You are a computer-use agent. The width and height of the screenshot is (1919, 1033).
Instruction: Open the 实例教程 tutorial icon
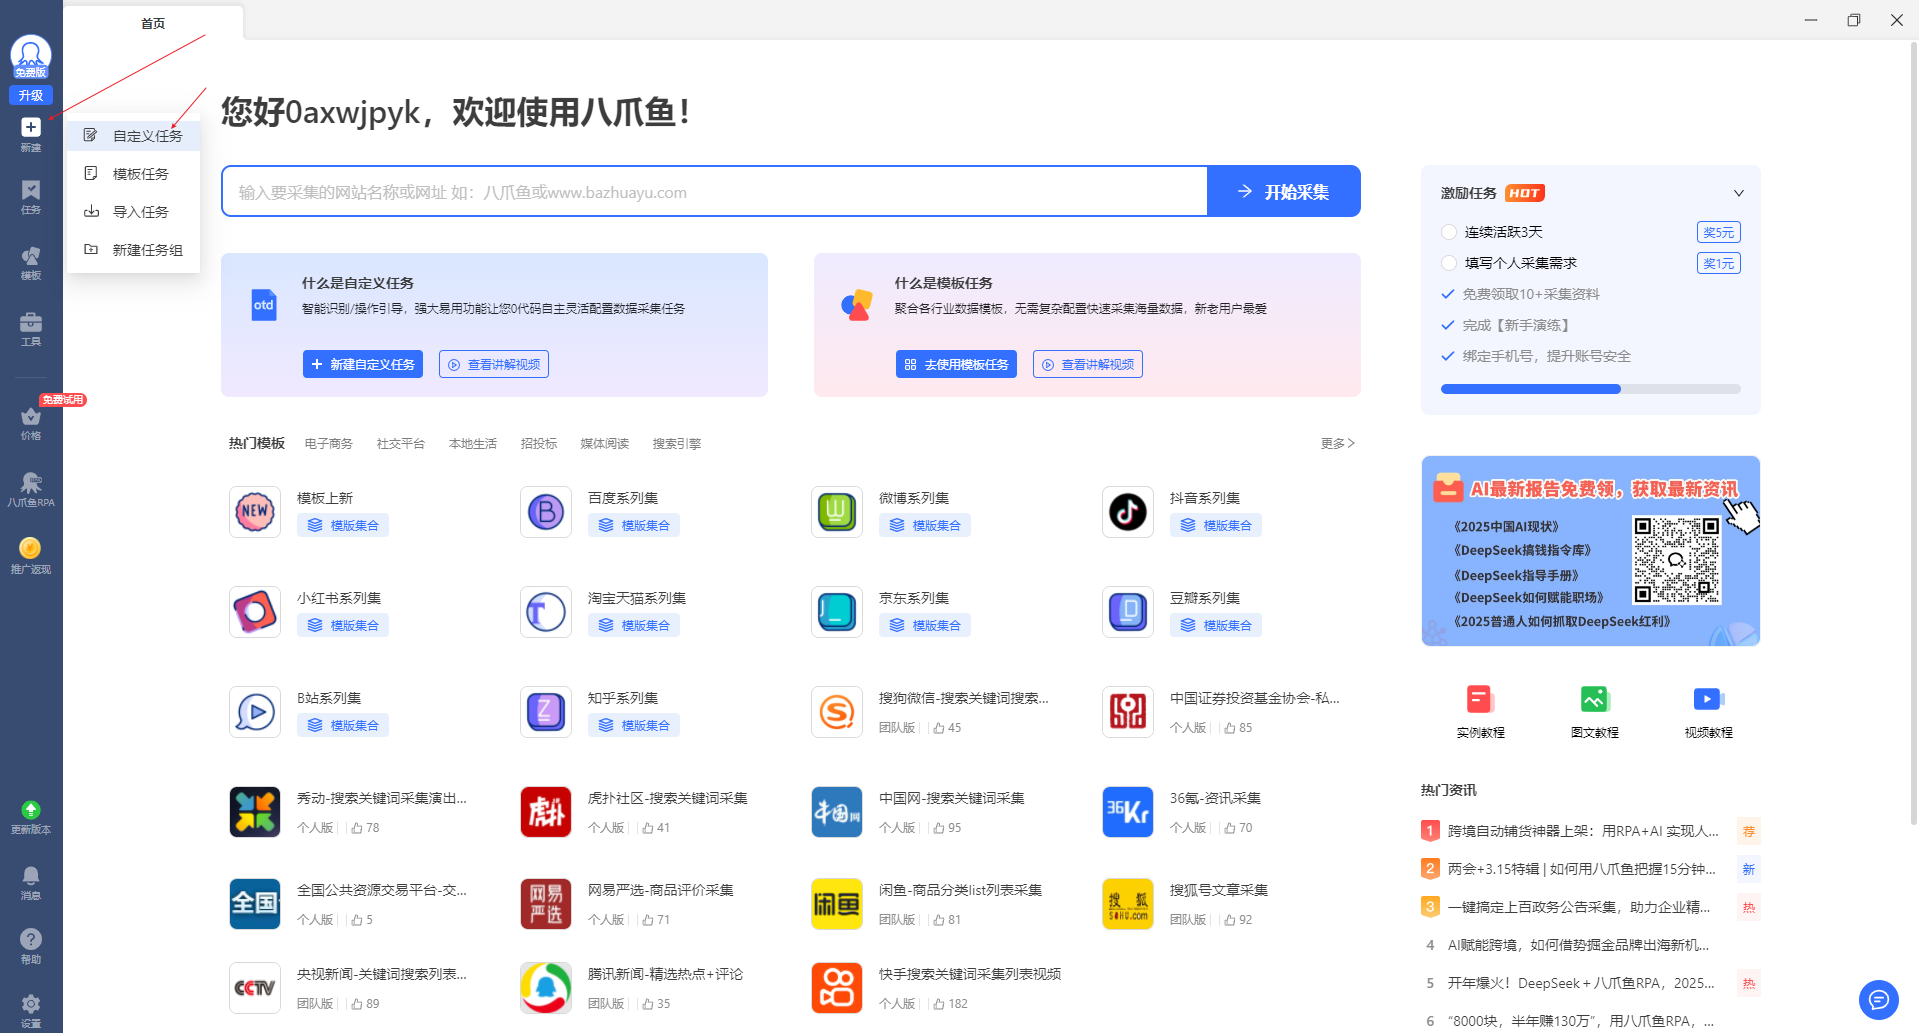coord(1480,699)
